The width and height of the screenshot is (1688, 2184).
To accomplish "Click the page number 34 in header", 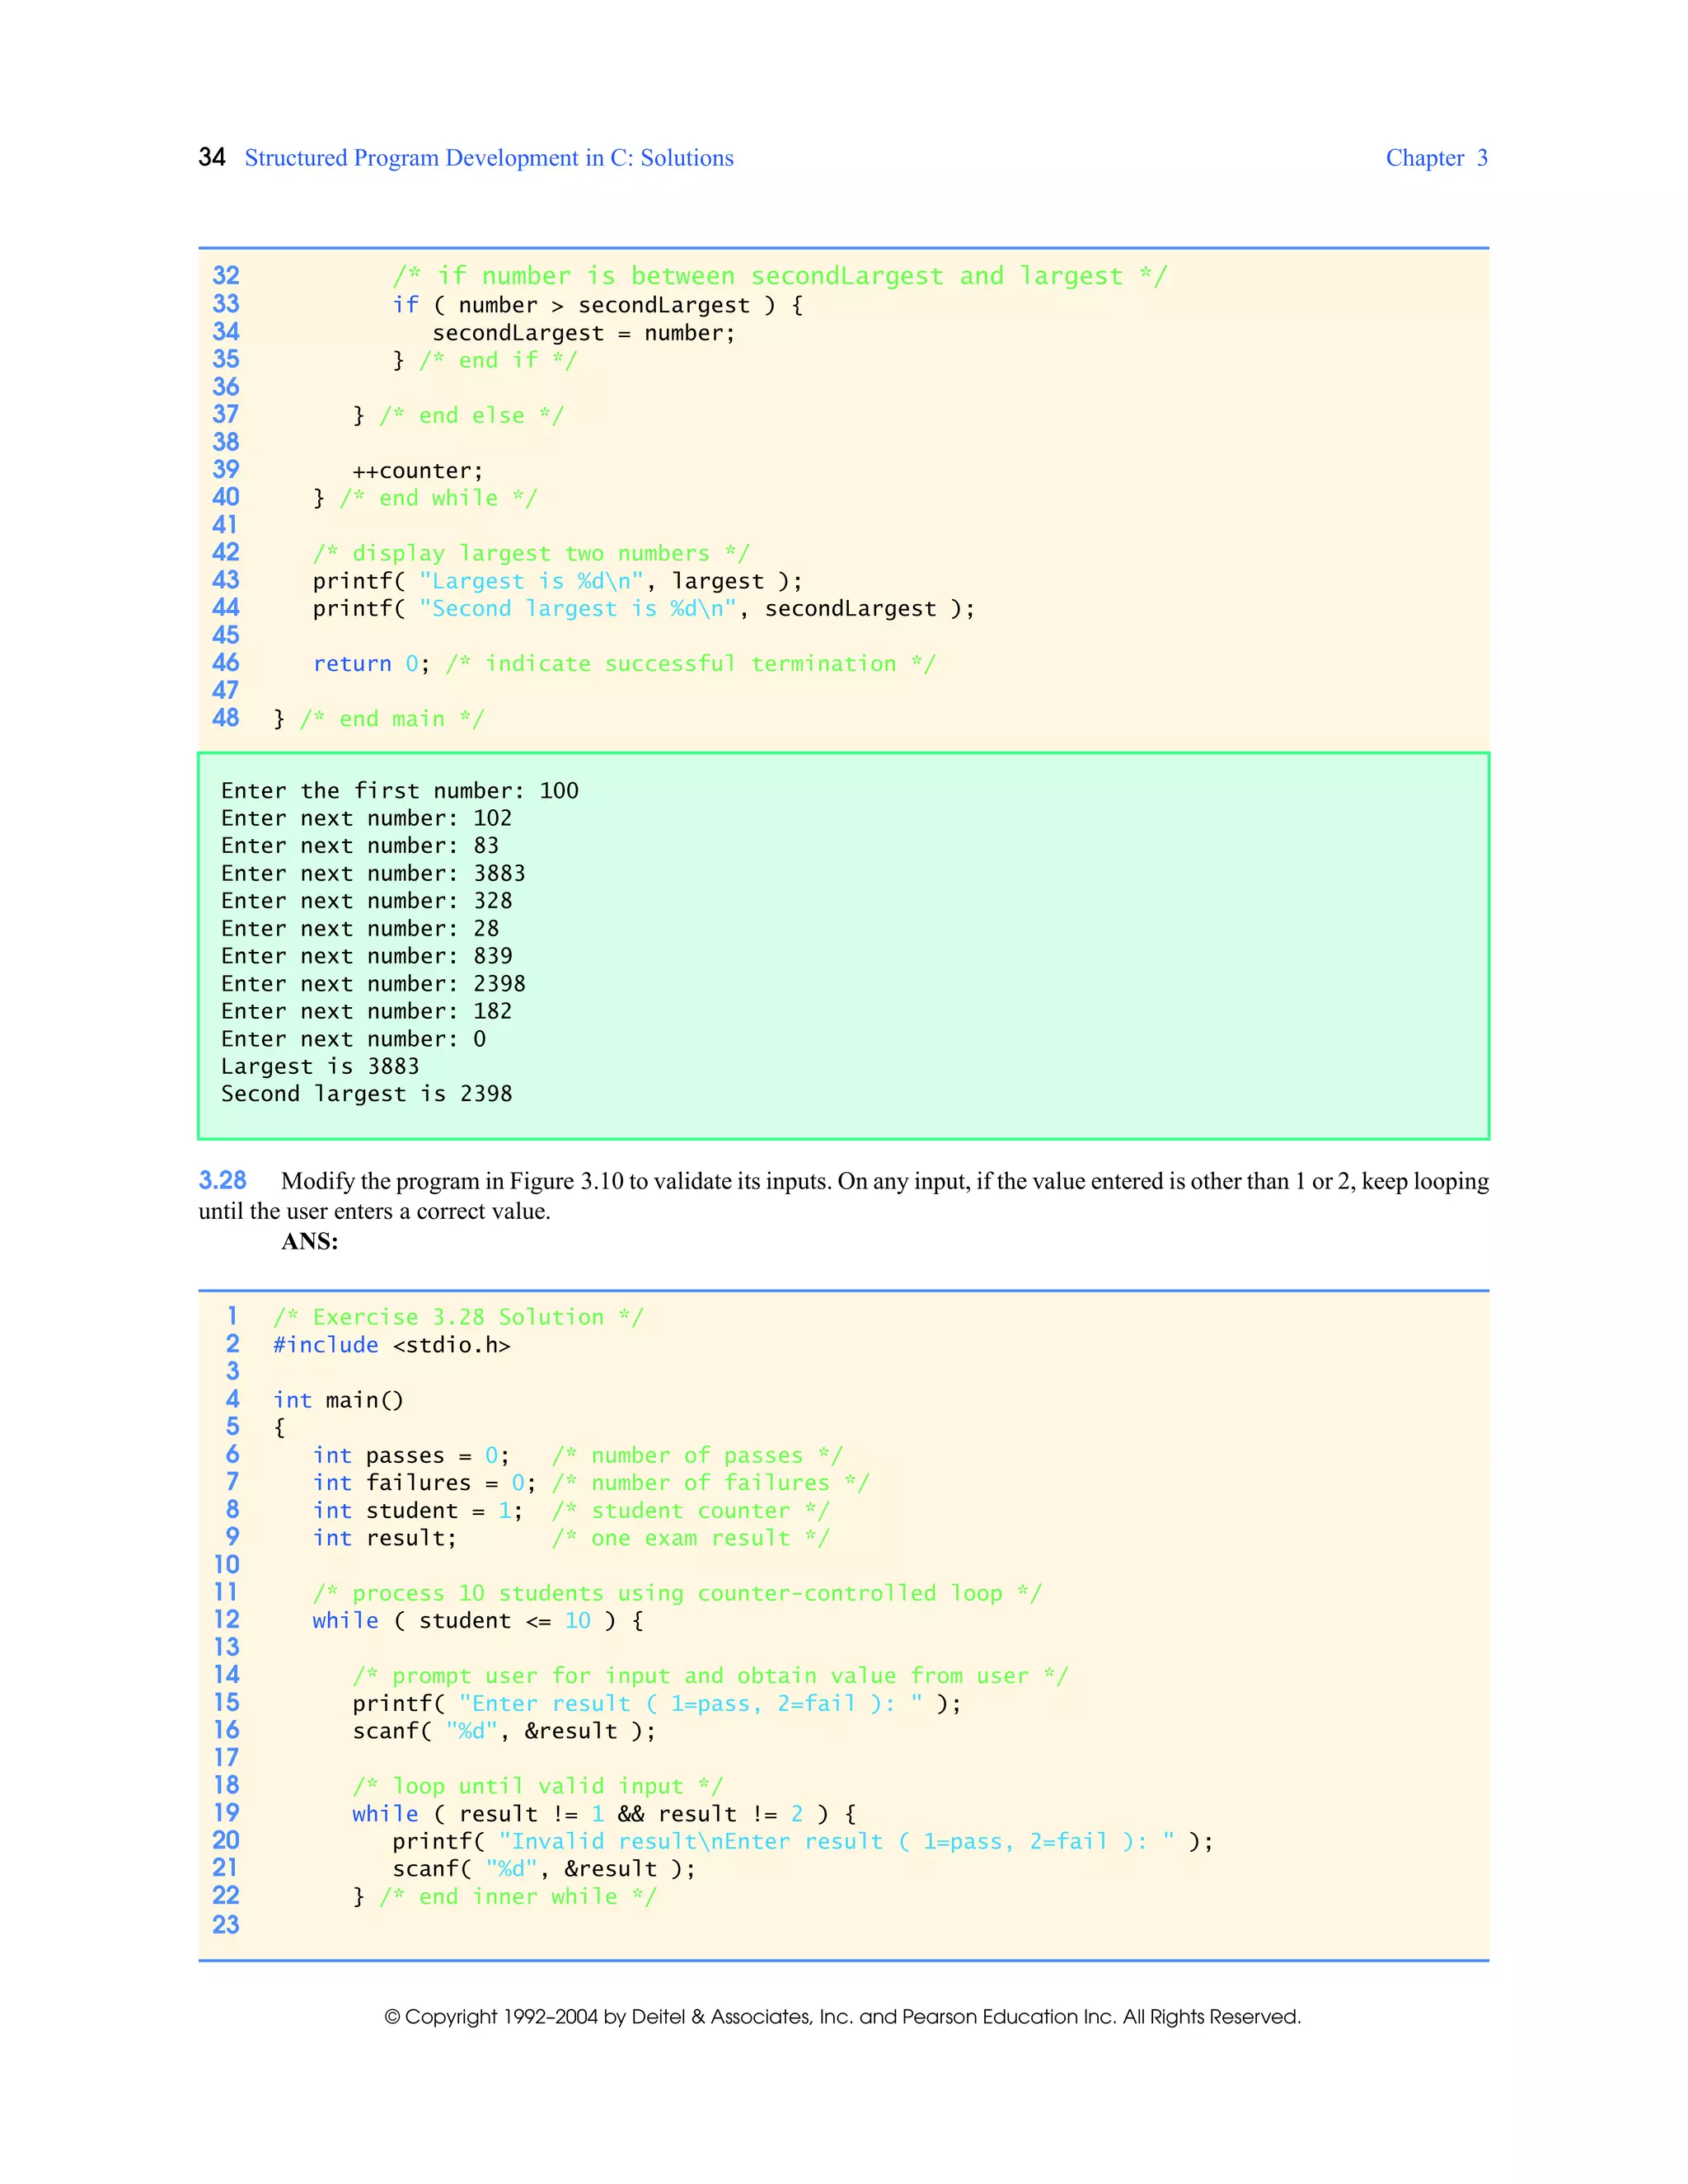I will coord(211,157).
